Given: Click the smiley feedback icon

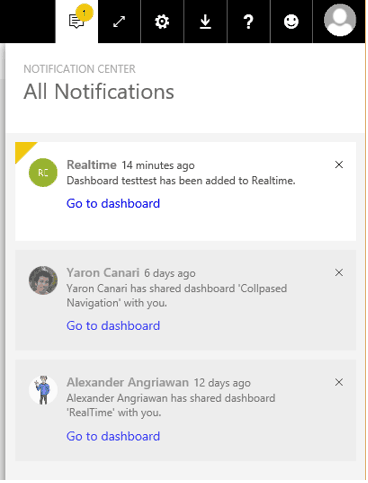Looking at the screenshot, I should click(x=291, y=22).
